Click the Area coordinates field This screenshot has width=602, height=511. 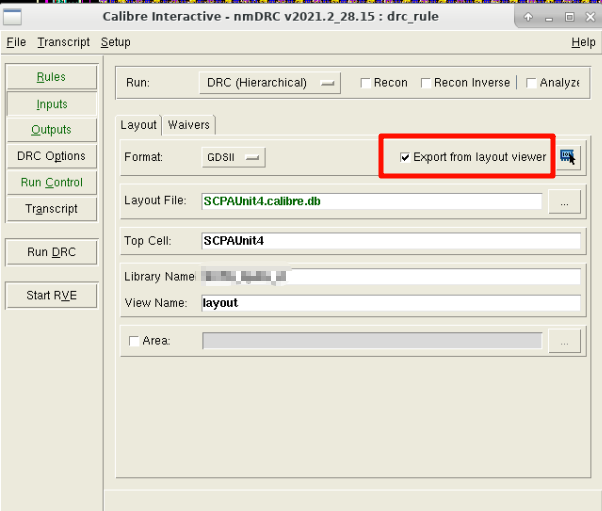pos(372,341)
